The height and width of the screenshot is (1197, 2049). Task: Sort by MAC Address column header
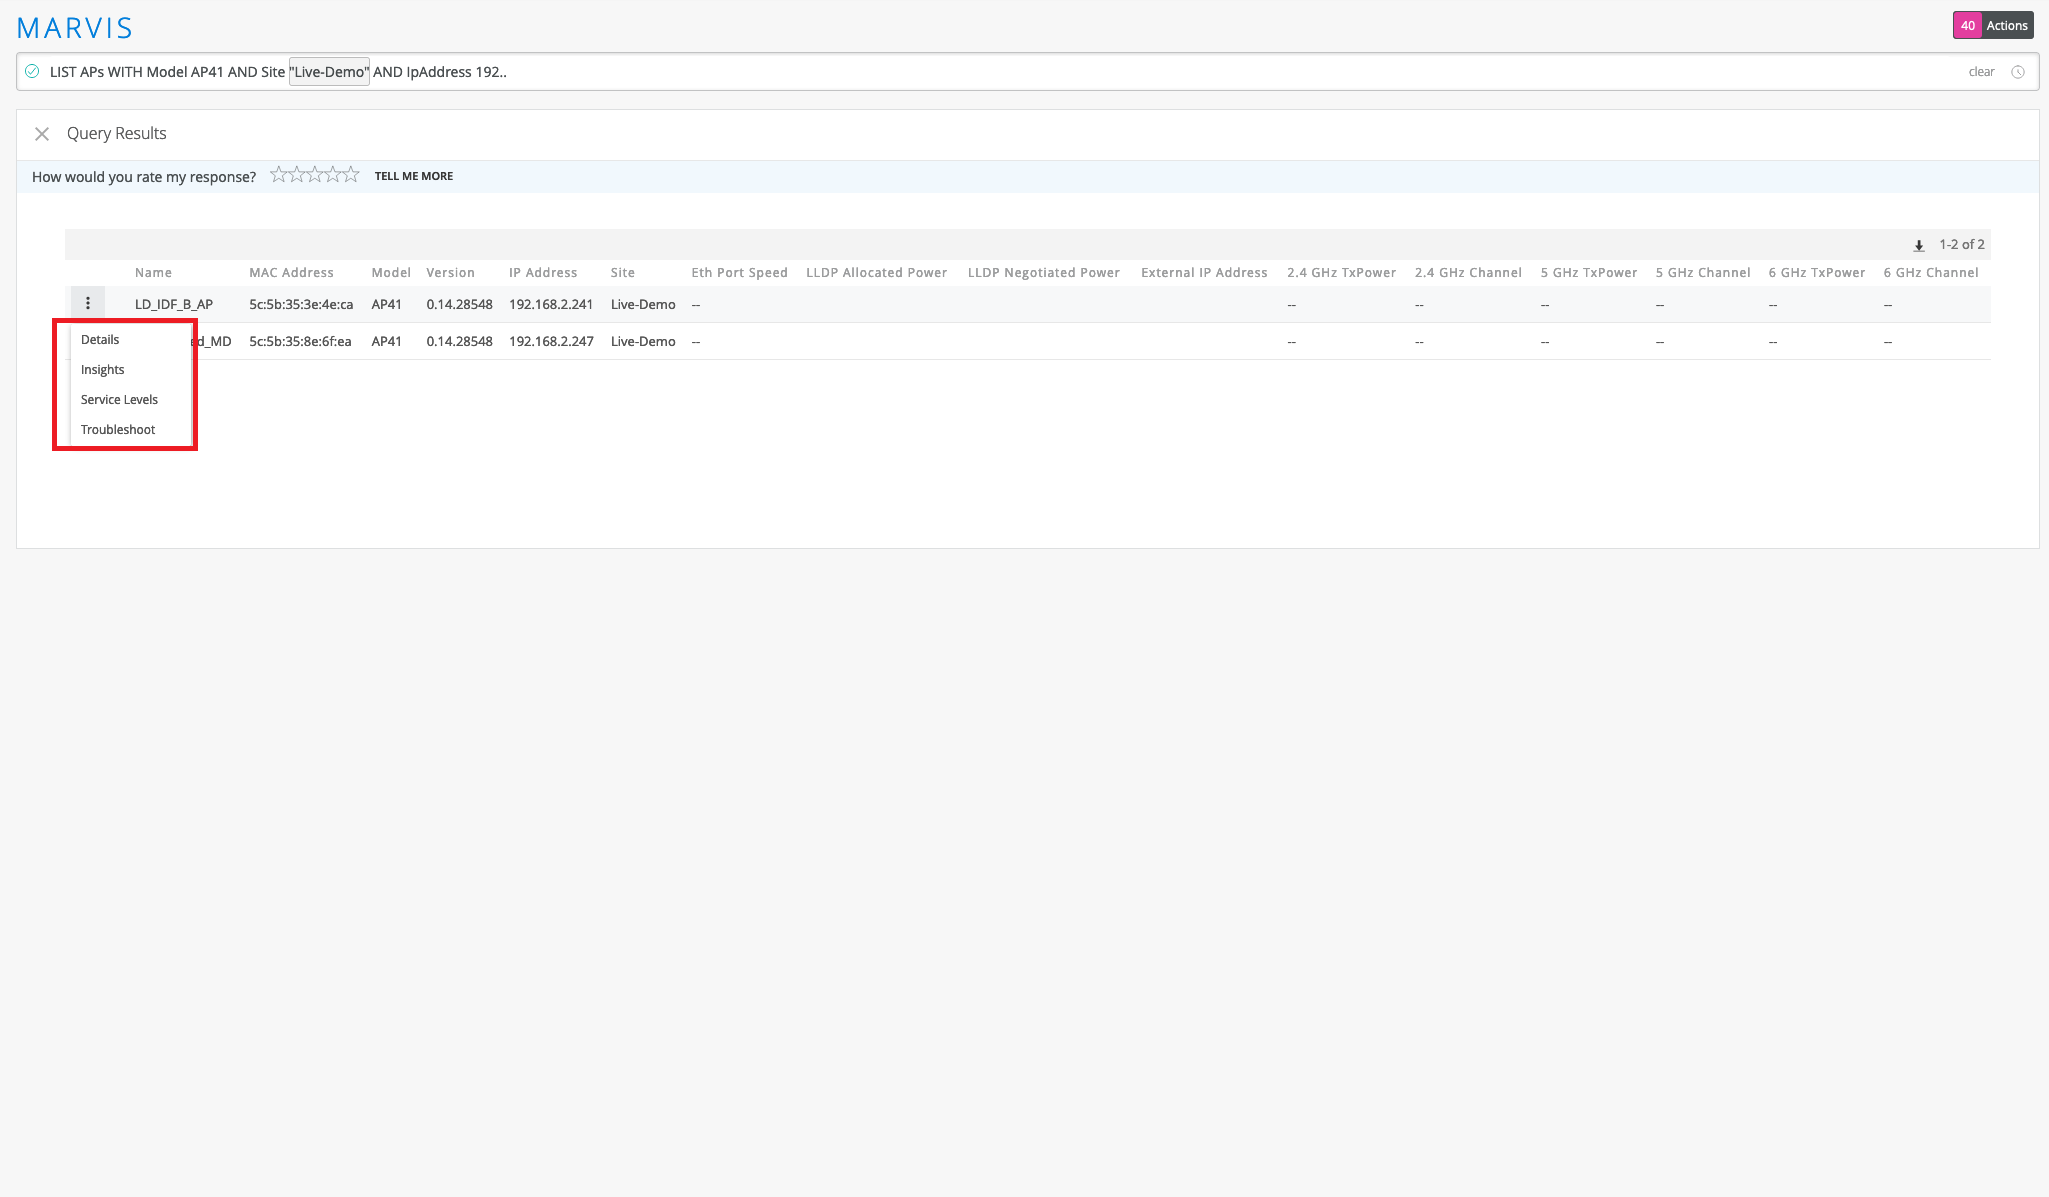(x=291, y=273)
